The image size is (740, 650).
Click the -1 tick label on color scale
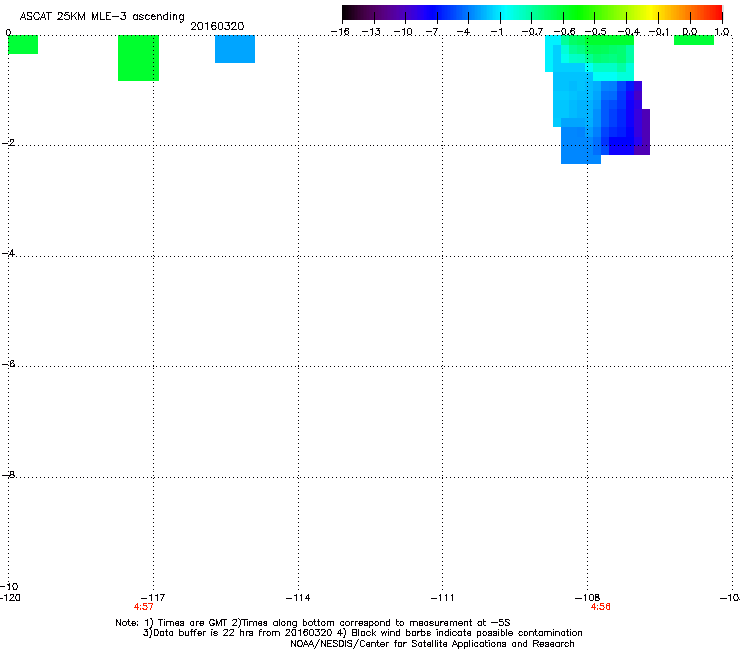point(497,32)
